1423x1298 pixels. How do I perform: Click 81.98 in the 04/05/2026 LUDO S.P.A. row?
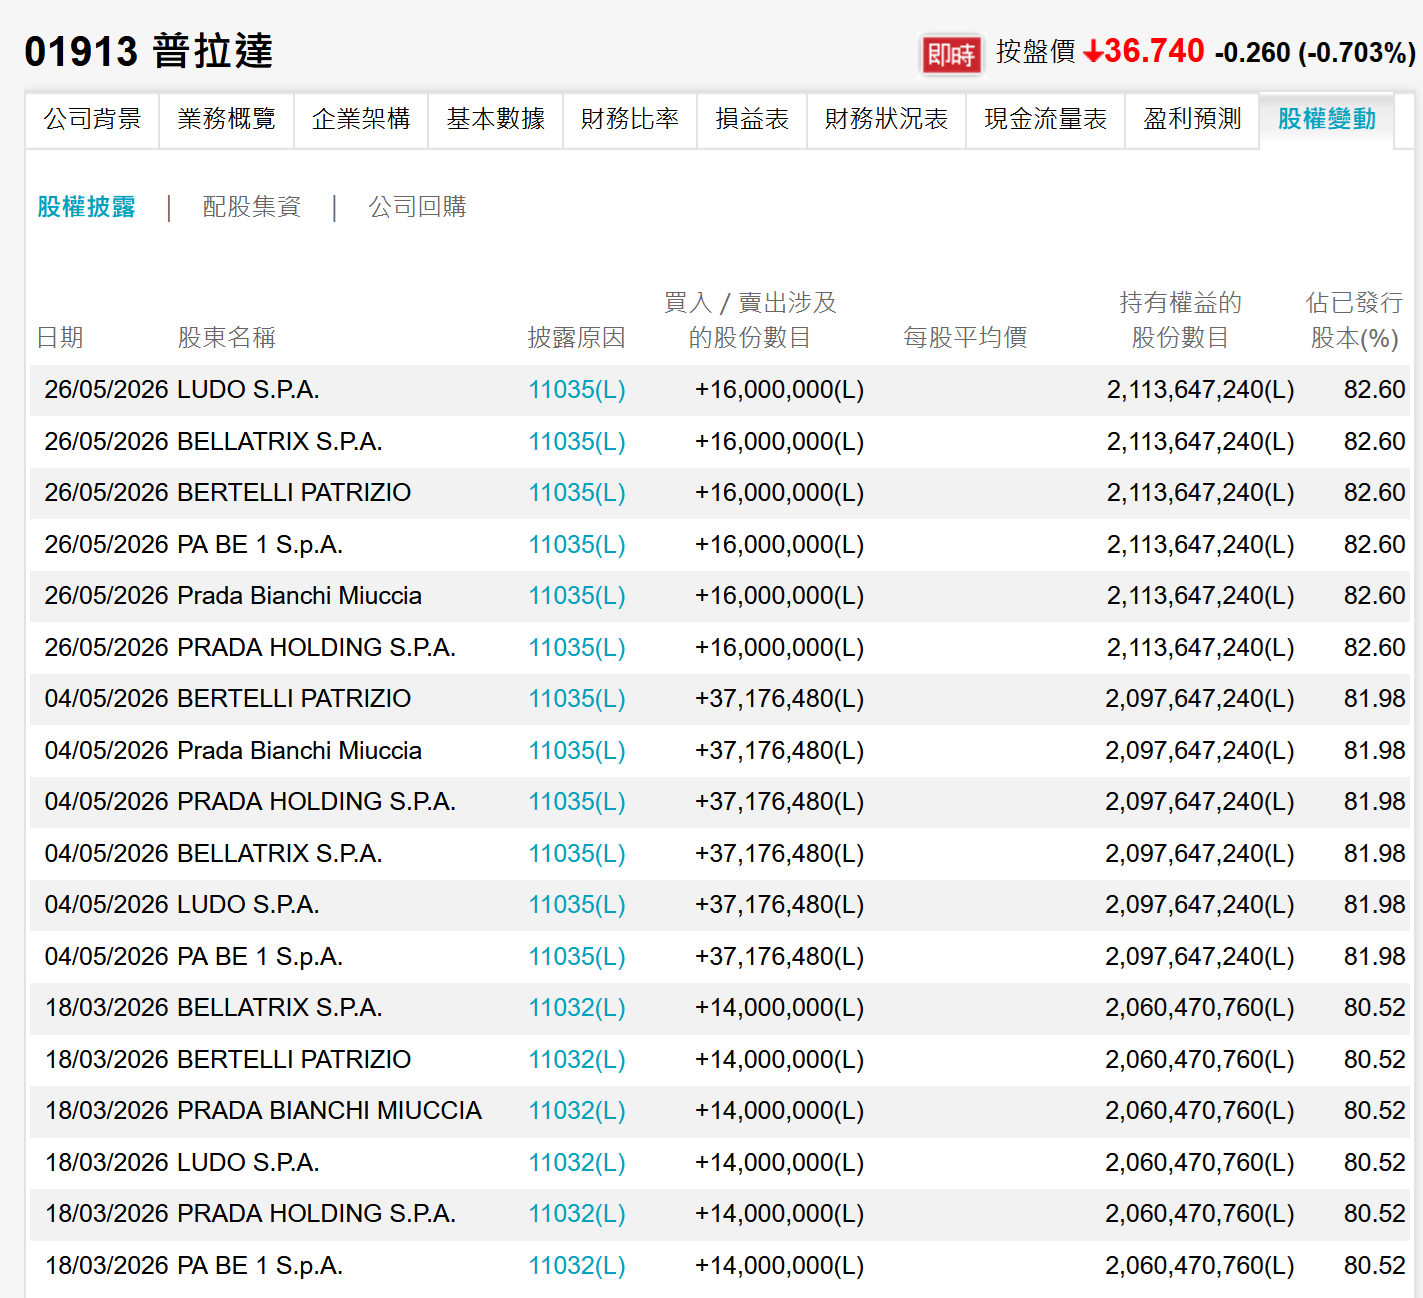[1375, 905]
